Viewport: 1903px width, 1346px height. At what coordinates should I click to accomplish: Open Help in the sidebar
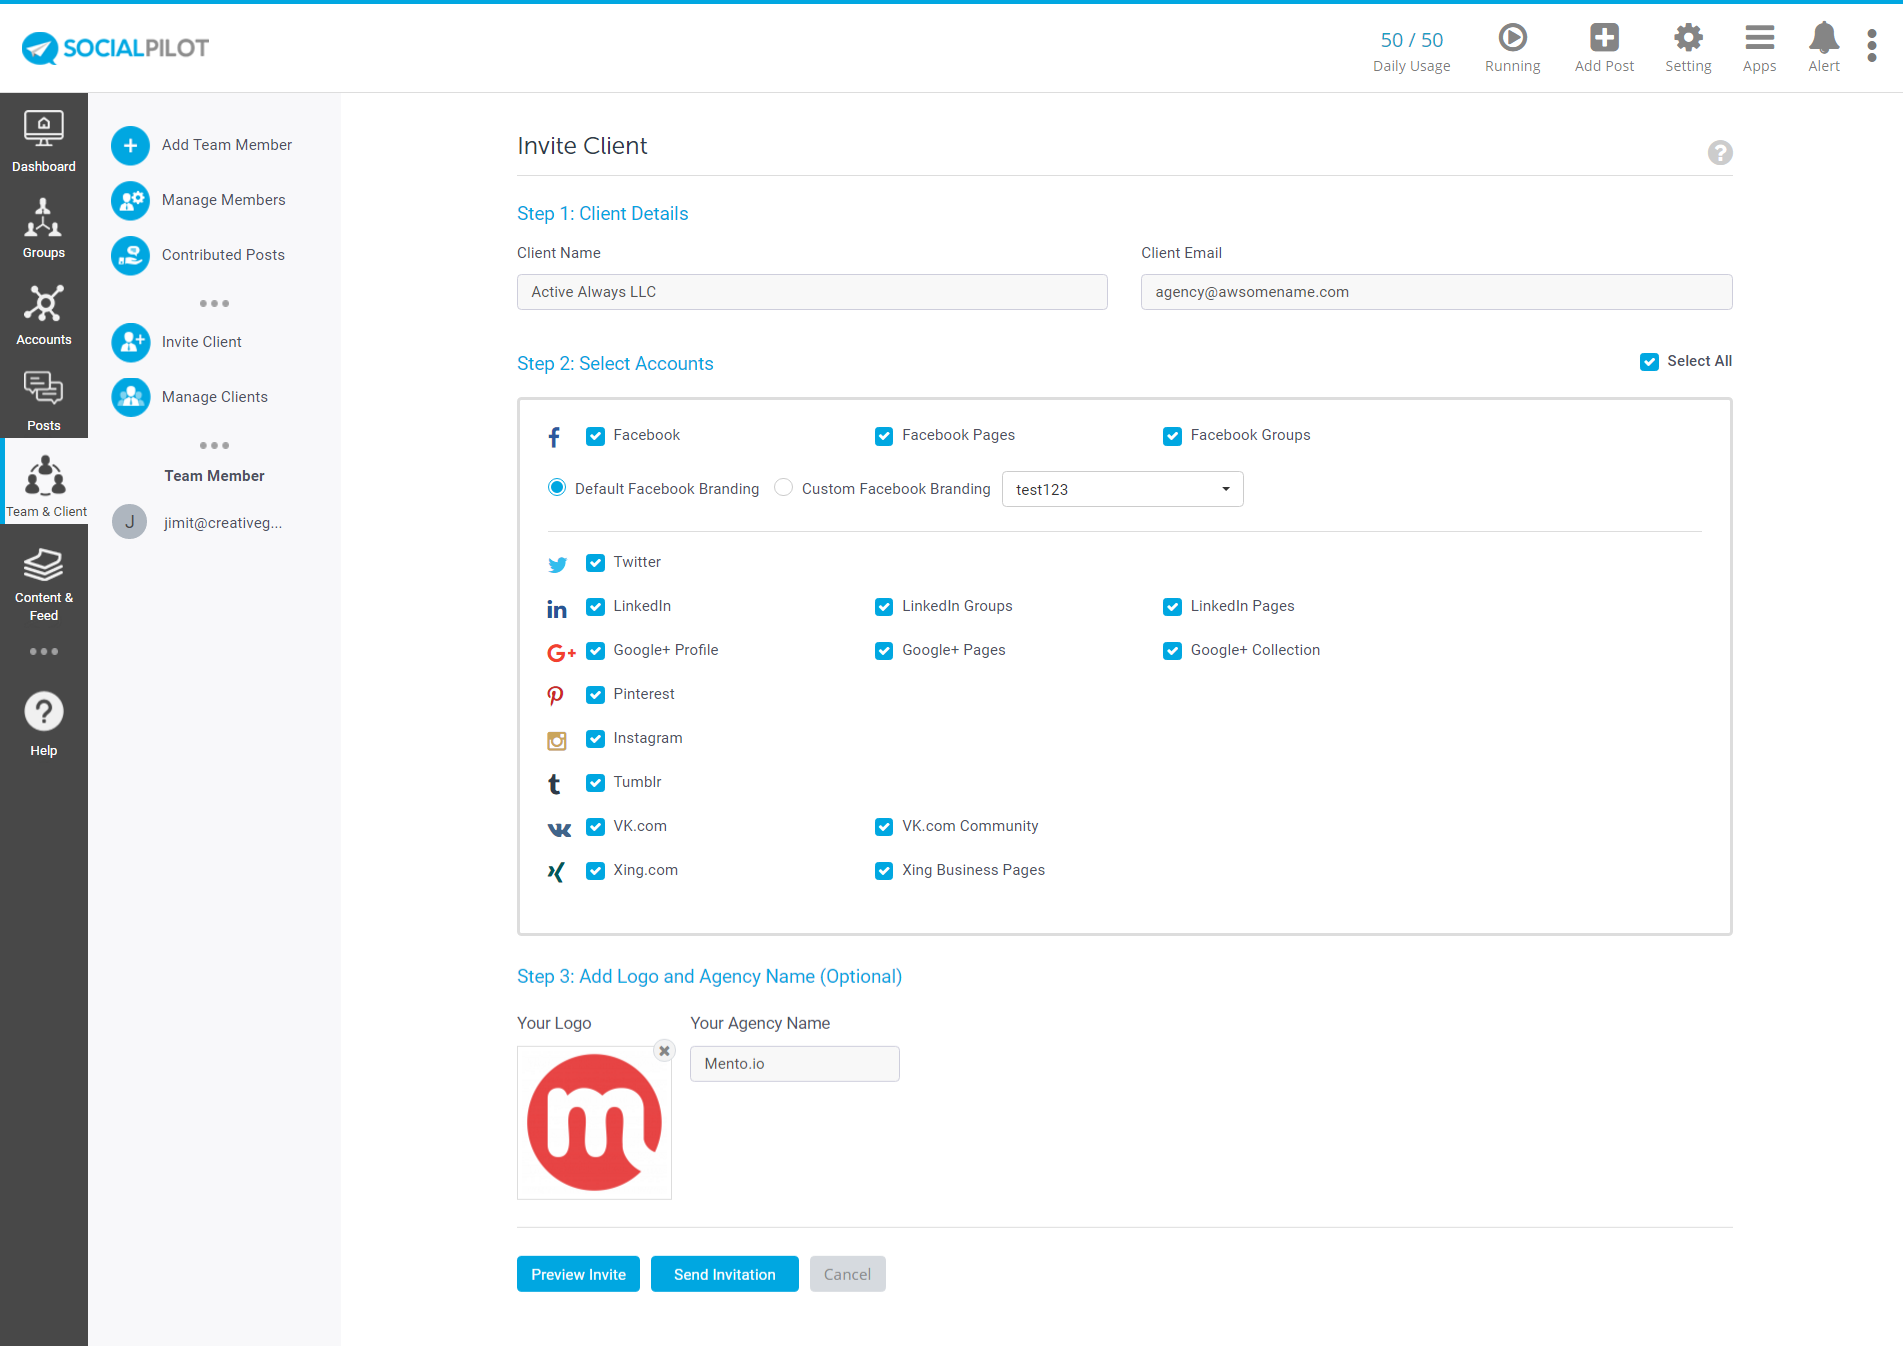(x=44, y=724)
